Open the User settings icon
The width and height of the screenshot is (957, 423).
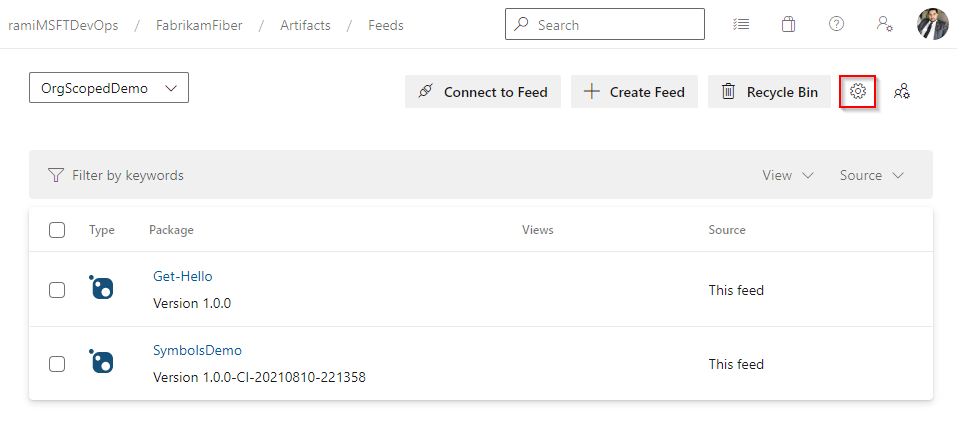point(884,25)
